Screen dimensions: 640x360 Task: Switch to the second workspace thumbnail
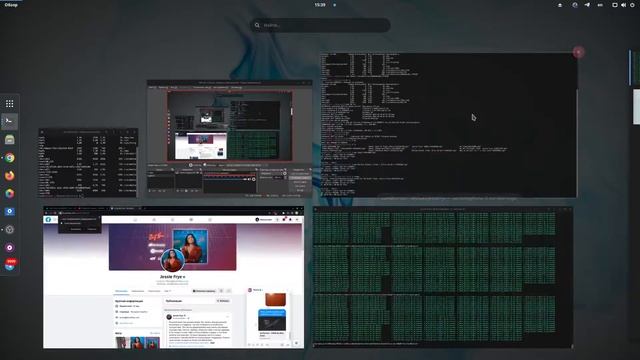[636, 107]
